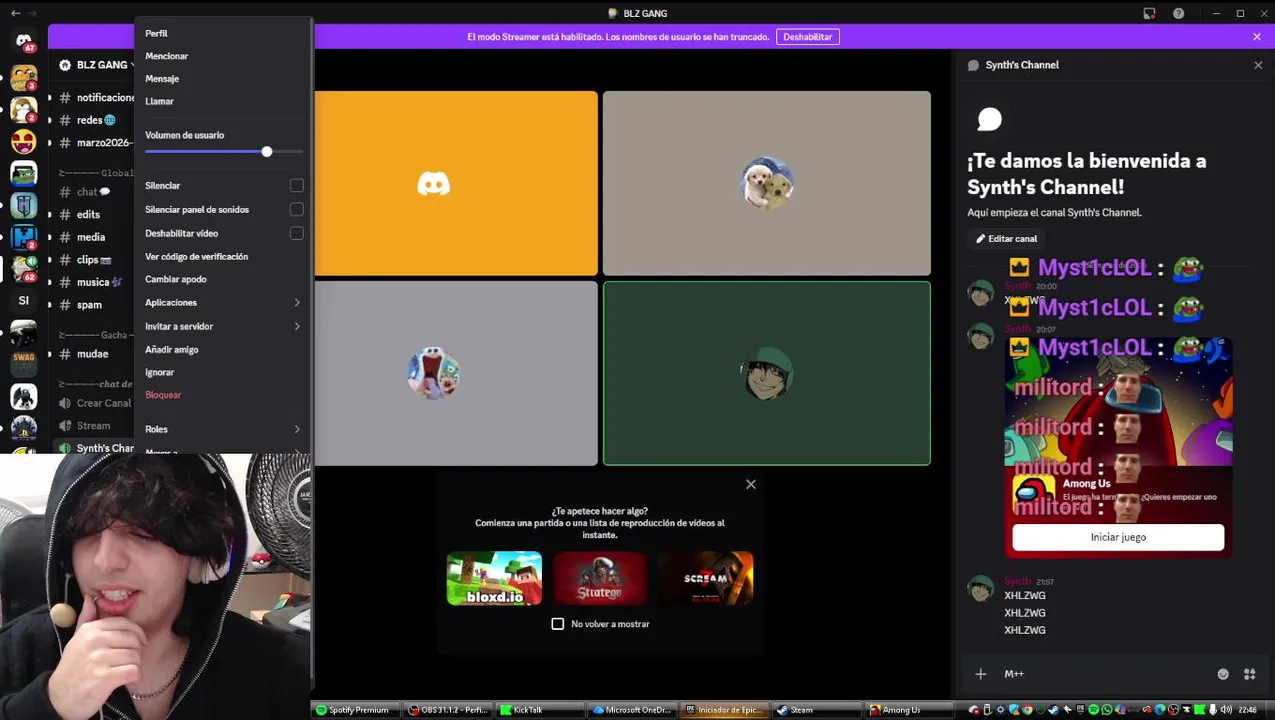This screenshot has height=720, width=1275.
Task: Select the orange Discord logo video tile
Action: (x=456, y=183)
